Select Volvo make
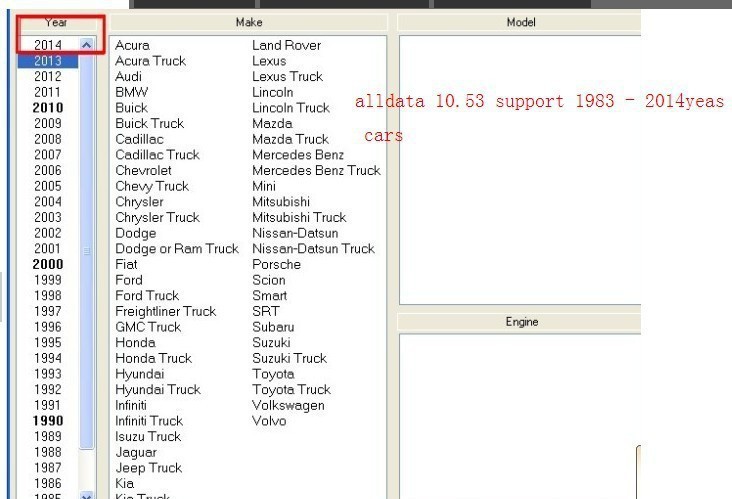Image resolution: width=732 pixels, height=499 pixels. pyautogui.click(x=269, y=421)
